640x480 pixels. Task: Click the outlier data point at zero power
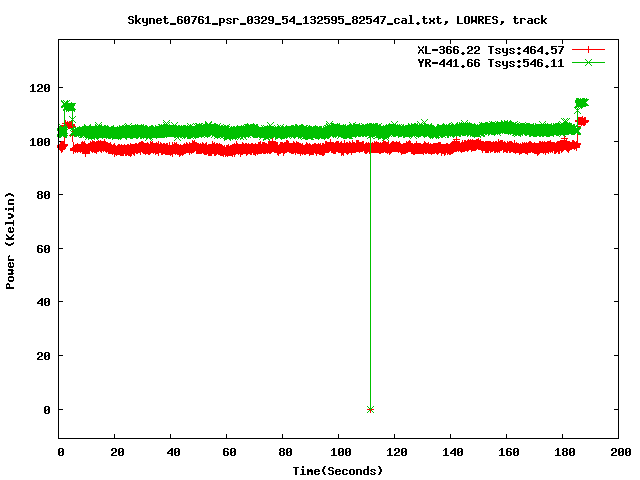coord(370,409)
